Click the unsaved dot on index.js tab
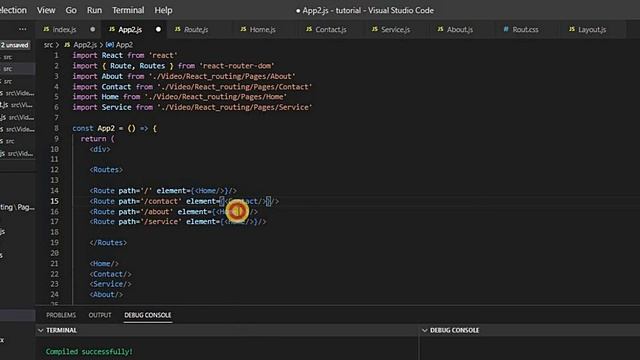 click(93, 29)
